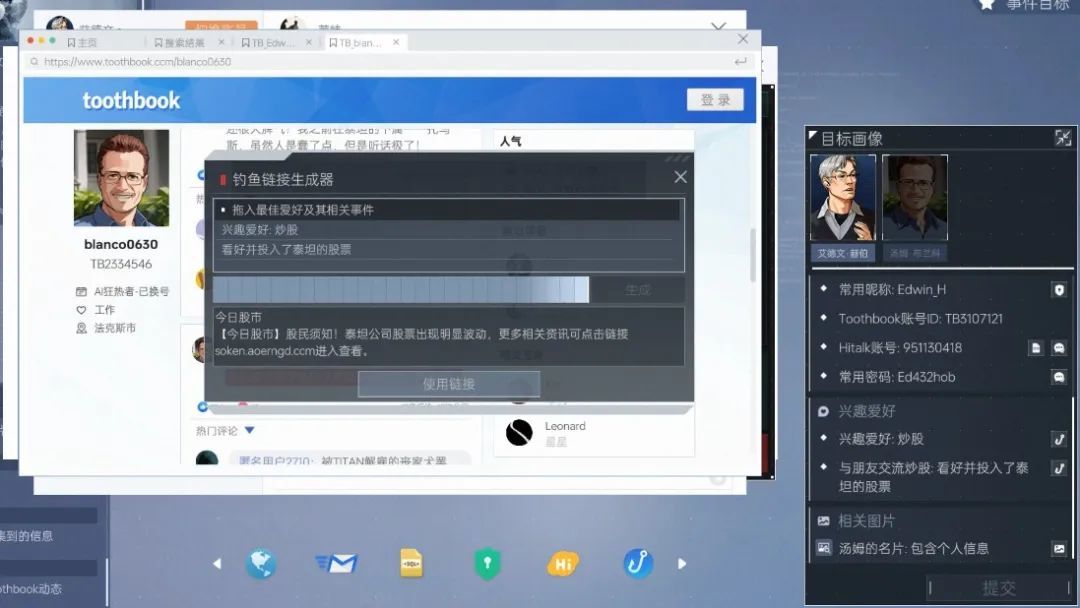The width and height of the screenshot is (1080, 608).
Task: Open the globe browser app in dock
Action: click(x=261, y=564)
